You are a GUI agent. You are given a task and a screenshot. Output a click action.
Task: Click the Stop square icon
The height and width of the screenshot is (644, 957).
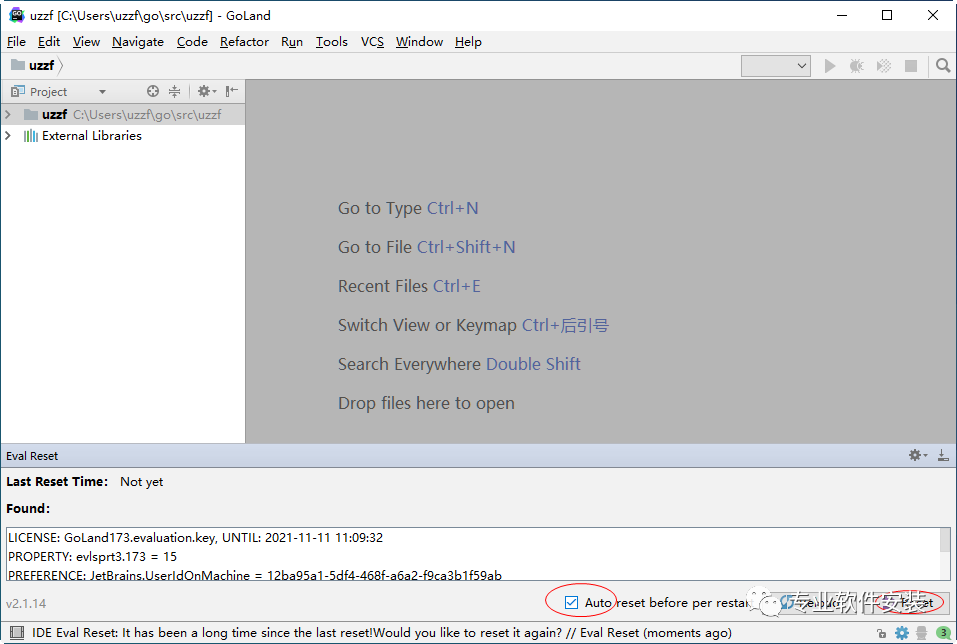(910, 66)
